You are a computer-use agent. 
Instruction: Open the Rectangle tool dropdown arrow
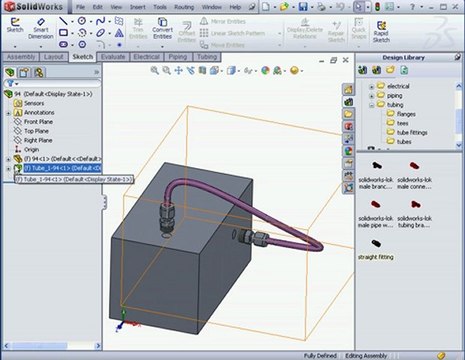coord(72,33)
